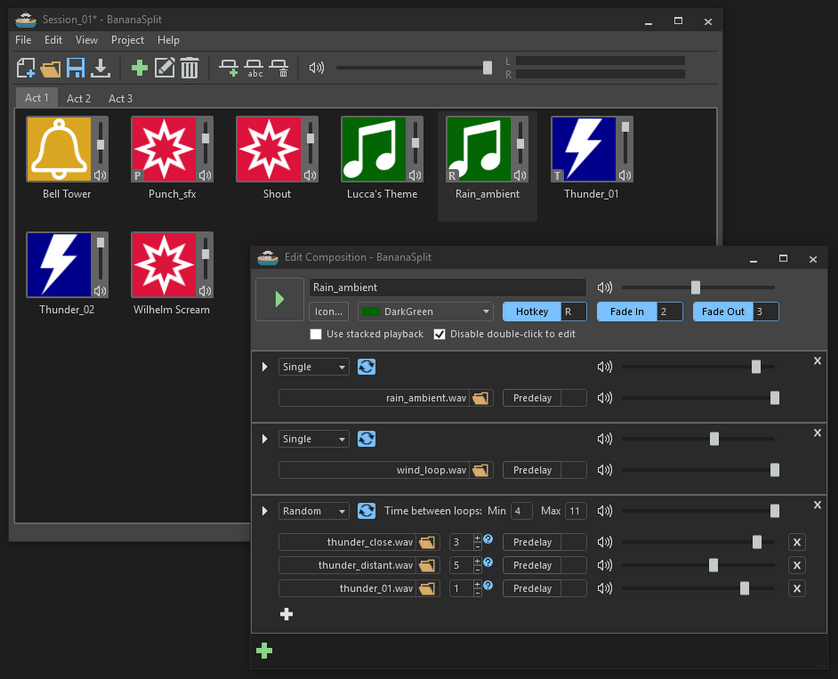Delete the selected cue via trash icon
This screenshot has height=679, width=838.
189,67
